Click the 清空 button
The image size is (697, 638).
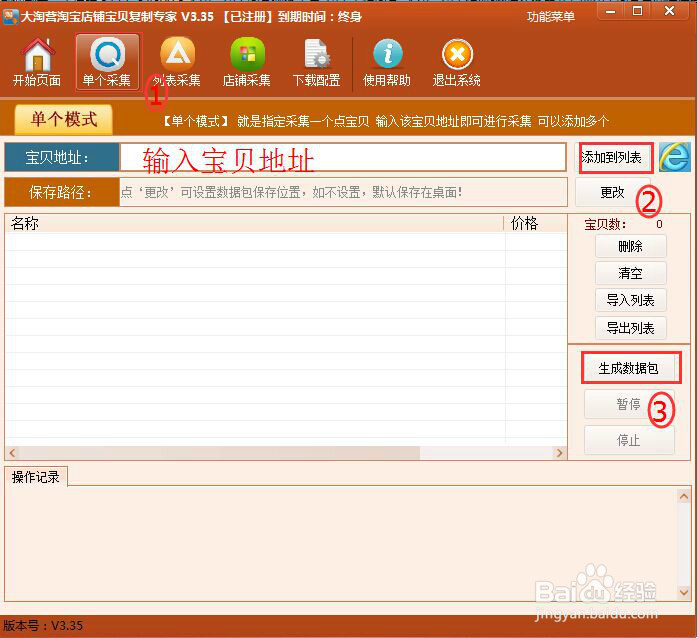click(631, 273)
